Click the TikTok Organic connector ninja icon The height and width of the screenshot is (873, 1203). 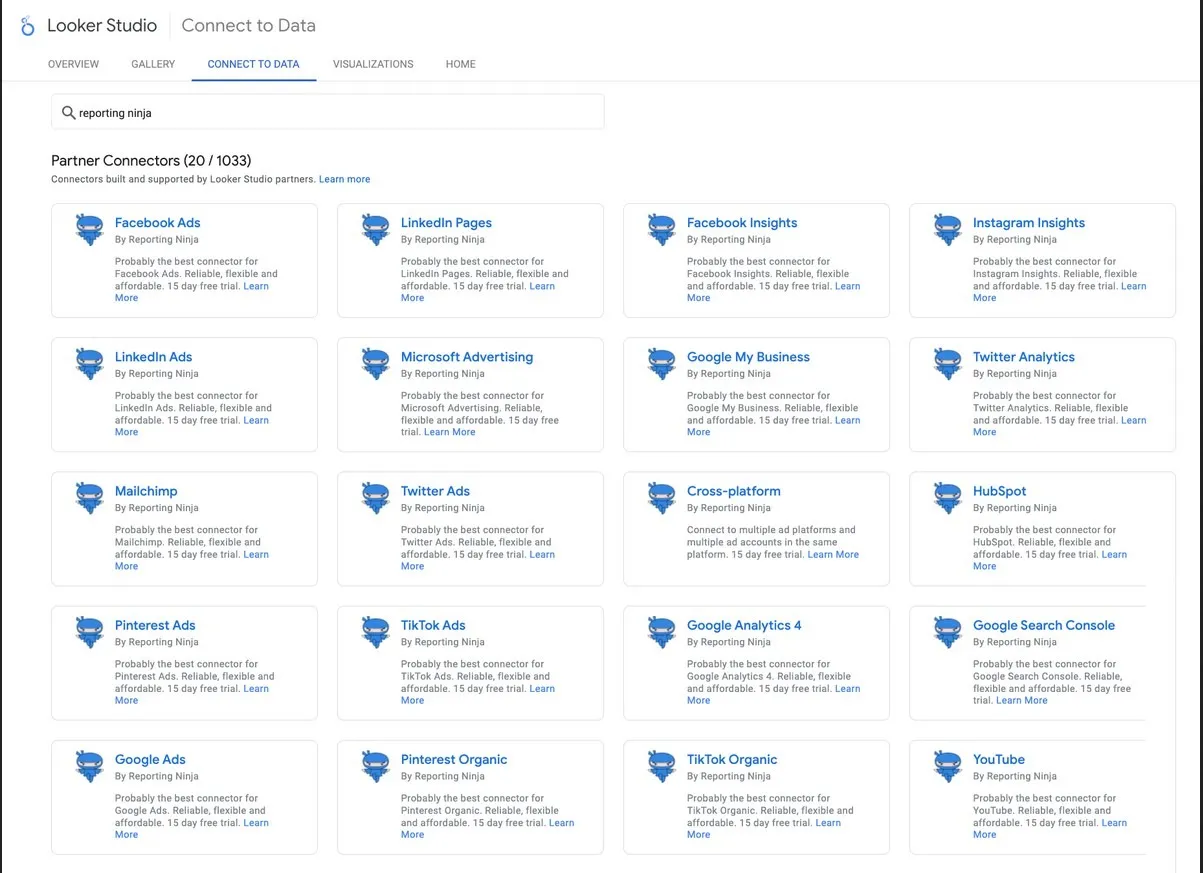(x=662, y=766)
